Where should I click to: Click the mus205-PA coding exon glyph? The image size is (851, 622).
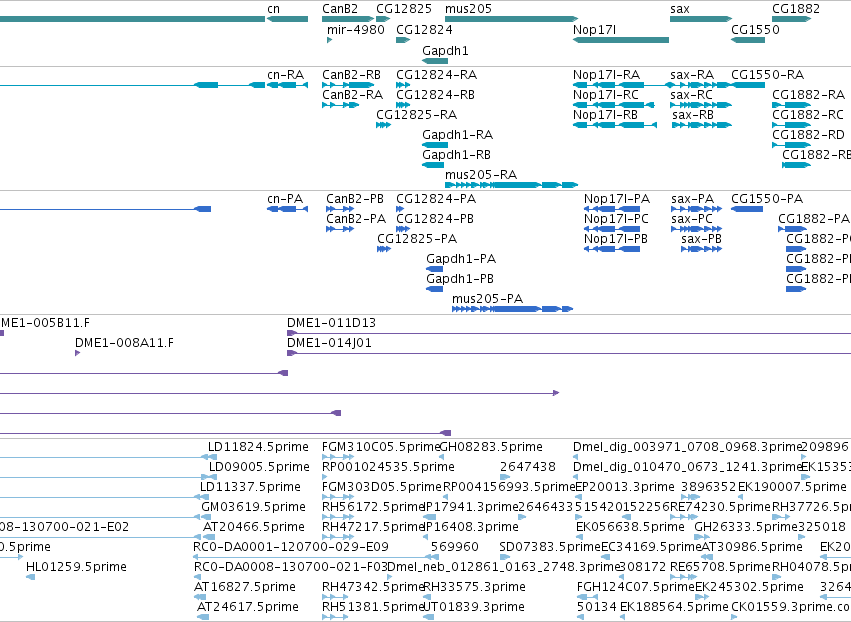[512, 309]
